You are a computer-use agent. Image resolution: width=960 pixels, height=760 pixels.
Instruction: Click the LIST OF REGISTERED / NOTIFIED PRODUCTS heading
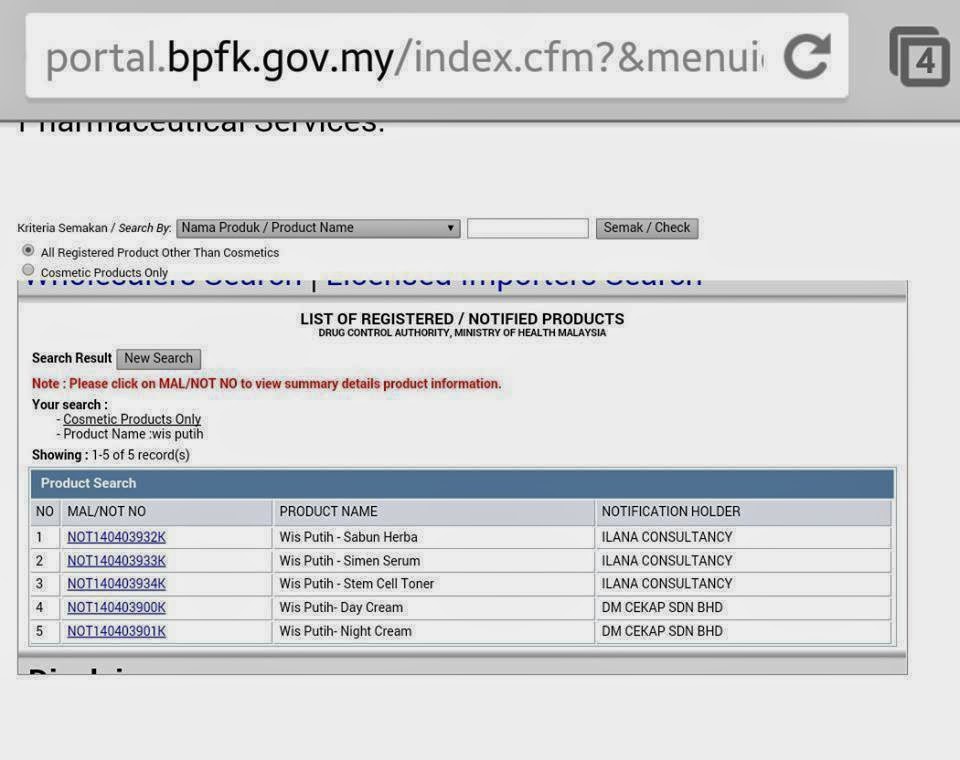pos(462,319)
